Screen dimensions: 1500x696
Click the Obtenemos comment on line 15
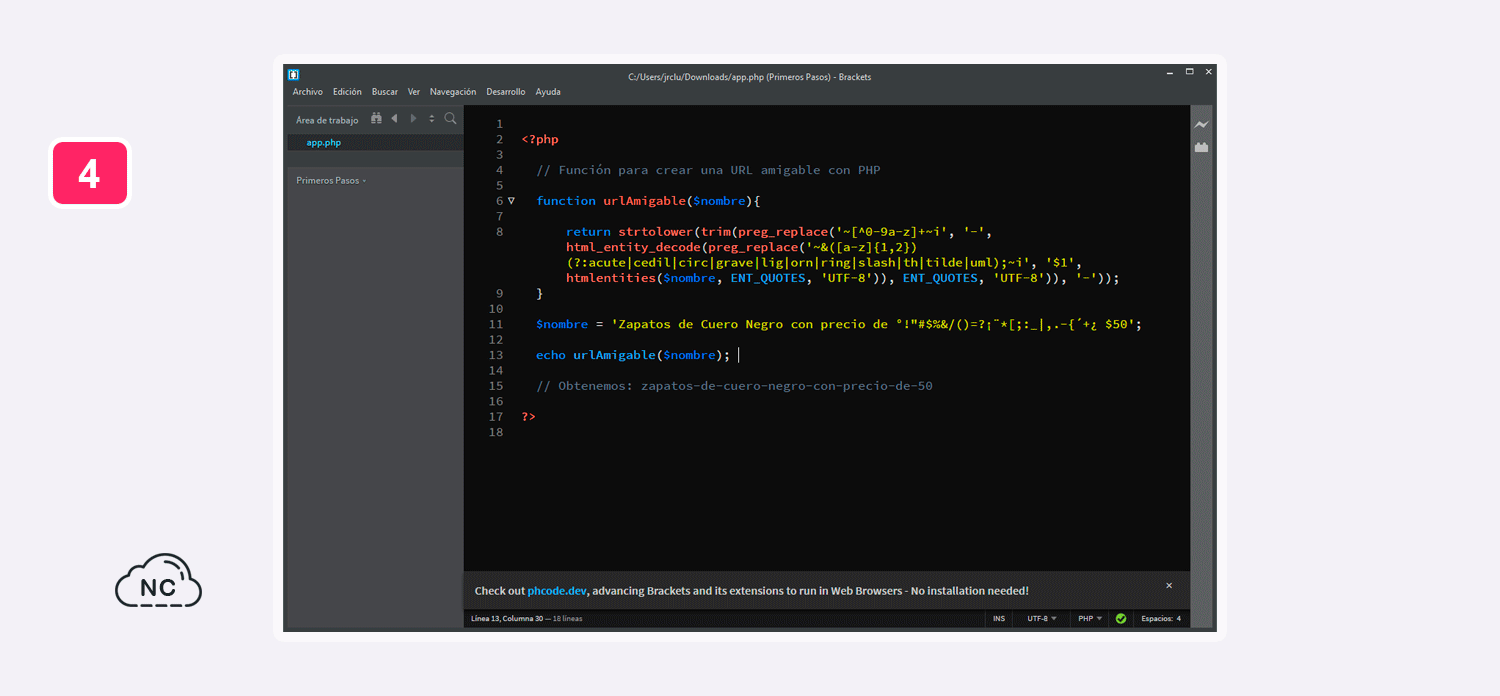point(734,386)
